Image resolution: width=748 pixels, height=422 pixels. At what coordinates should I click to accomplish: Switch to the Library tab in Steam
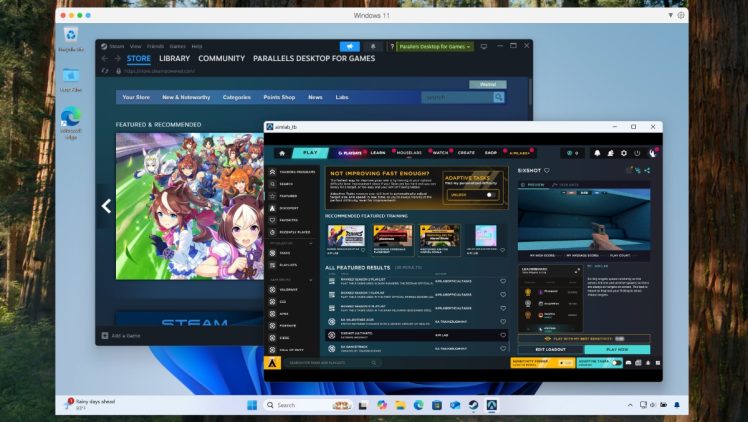pyautogui.click(x=174, y=59)
